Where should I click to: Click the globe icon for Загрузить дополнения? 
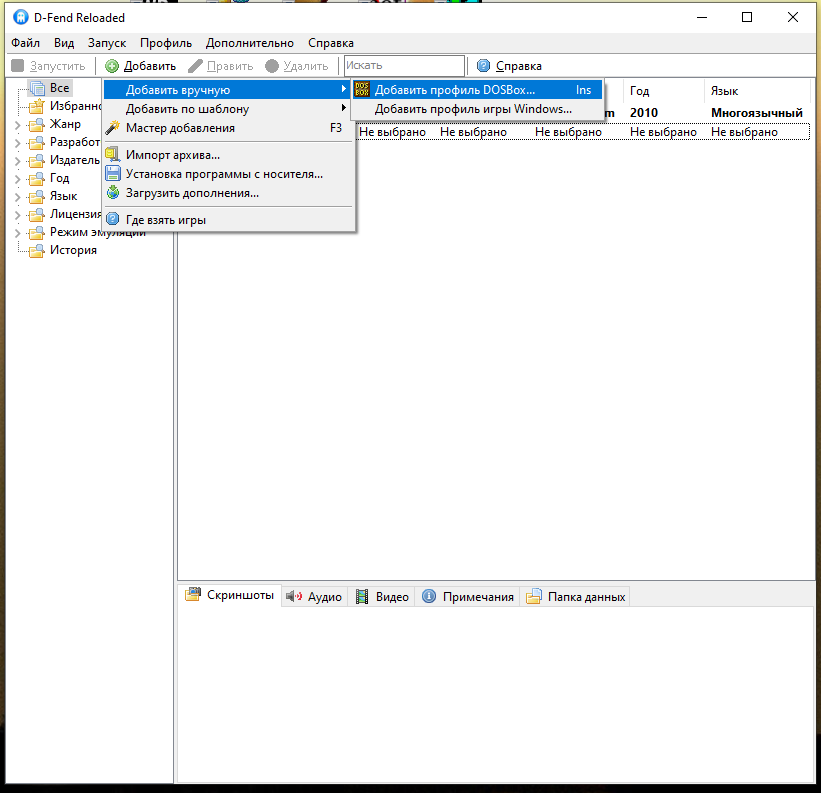(113, 193)
